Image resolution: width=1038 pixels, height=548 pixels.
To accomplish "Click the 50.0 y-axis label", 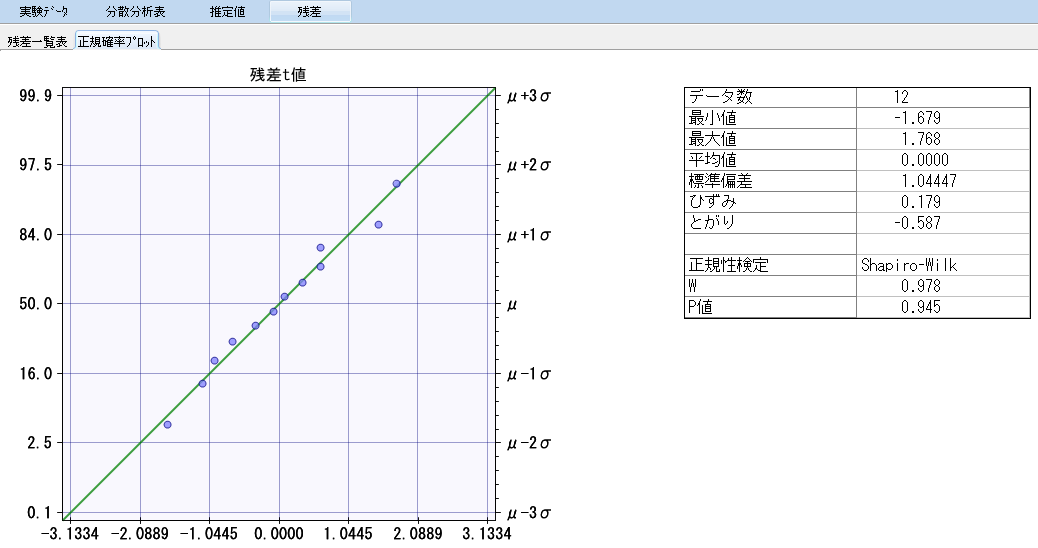I will pyautogui.click(x=36, y=304).
